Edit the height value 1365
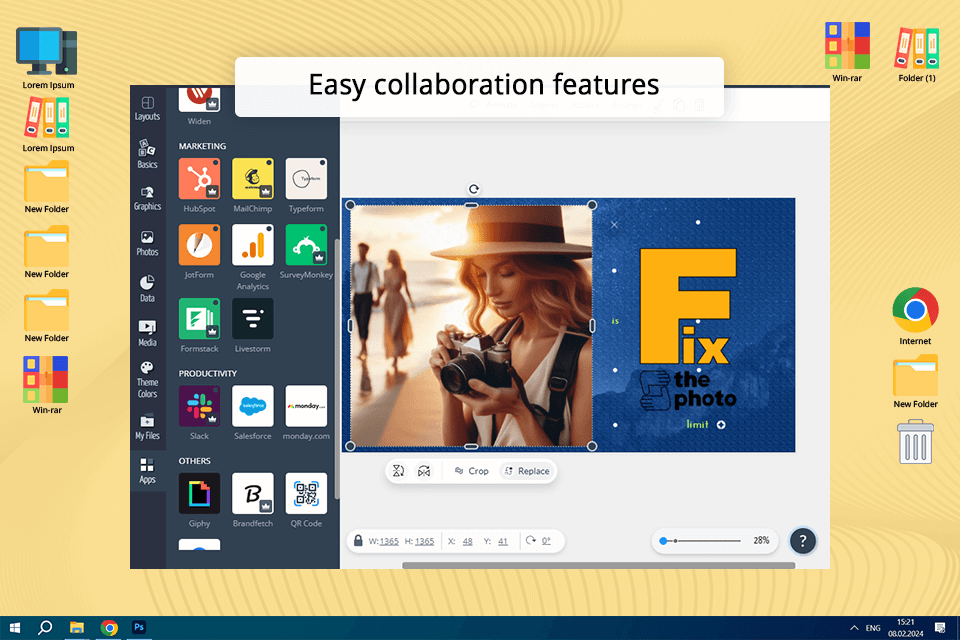 [424, 541]
